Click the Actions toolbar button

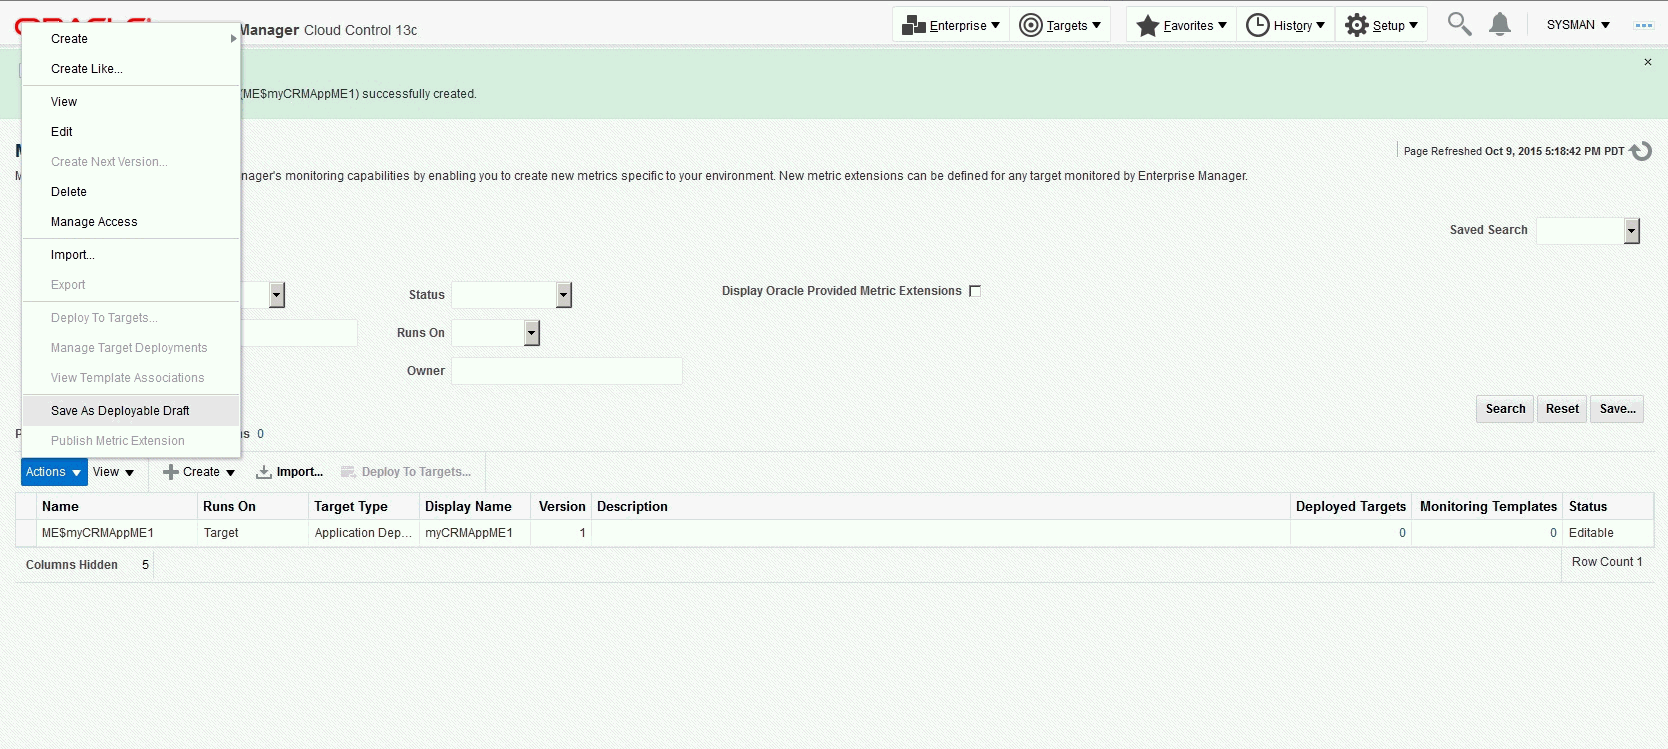tap(54, 472)
